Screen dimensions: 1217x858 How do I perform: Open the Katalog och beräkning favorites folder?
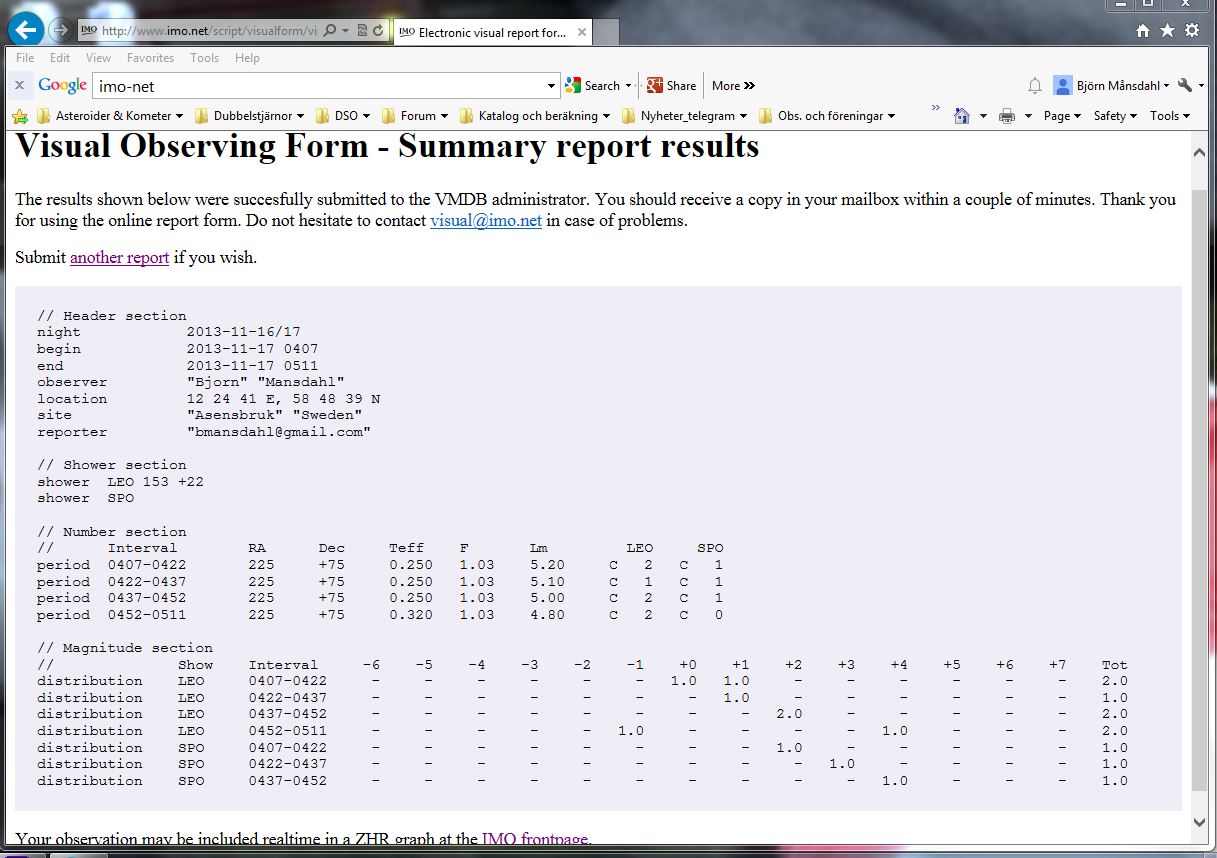[x=534, y=116]
